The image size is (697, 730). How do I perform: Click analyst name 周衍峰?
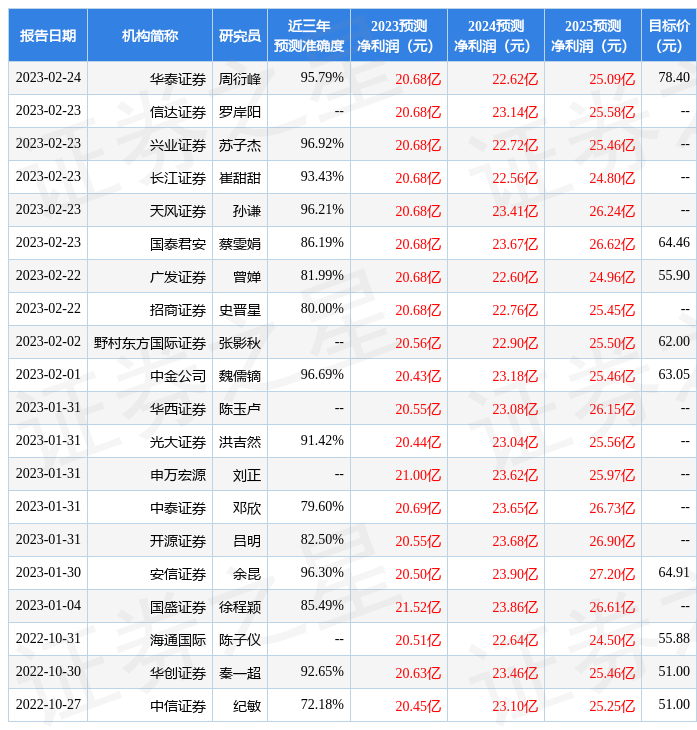[240, 79]
